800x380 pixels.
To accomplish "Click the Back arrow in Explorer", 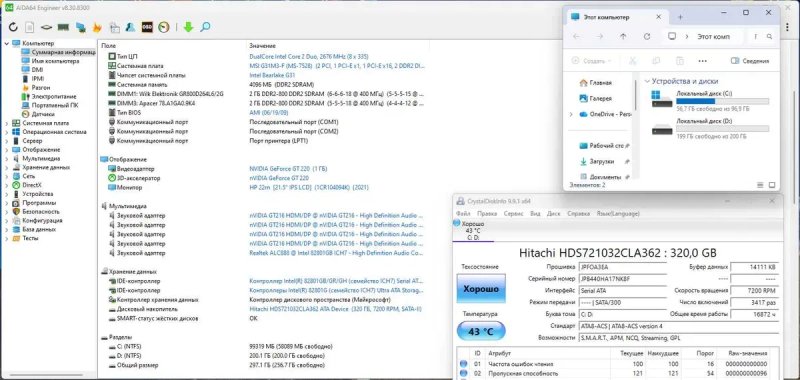I will coord(576,37).
